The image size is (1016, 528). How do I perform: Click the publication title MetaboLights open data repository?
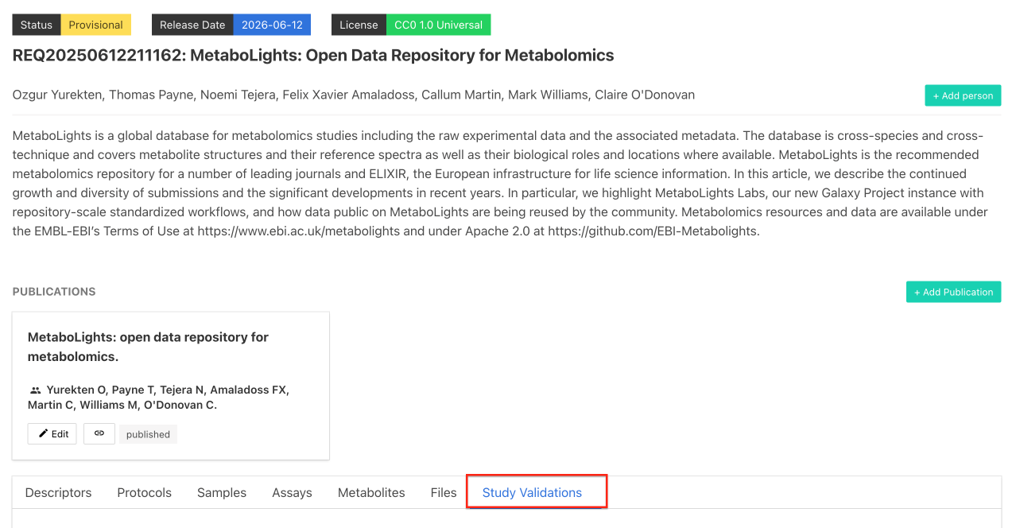click(148, 347)
